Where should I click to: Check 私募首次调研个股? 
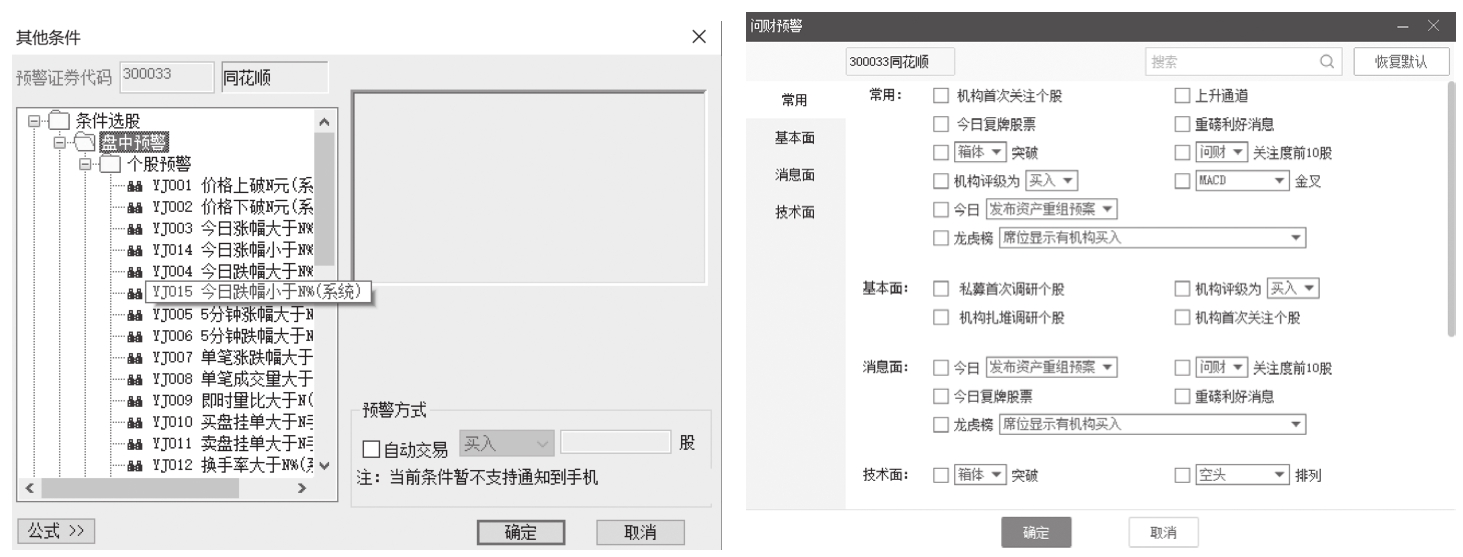pyautogui.click(x=940, y=289)
